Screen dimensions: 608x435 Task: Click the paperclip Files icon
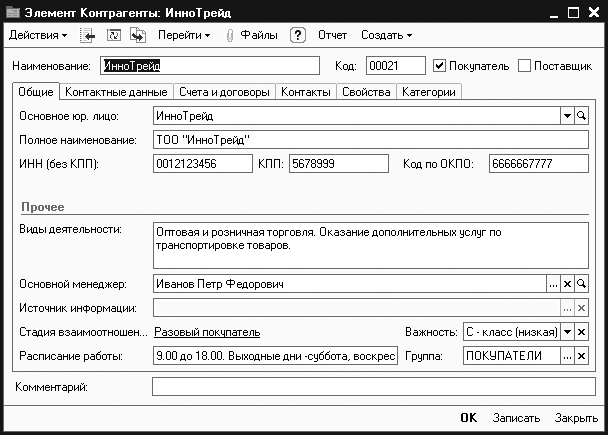230,35
